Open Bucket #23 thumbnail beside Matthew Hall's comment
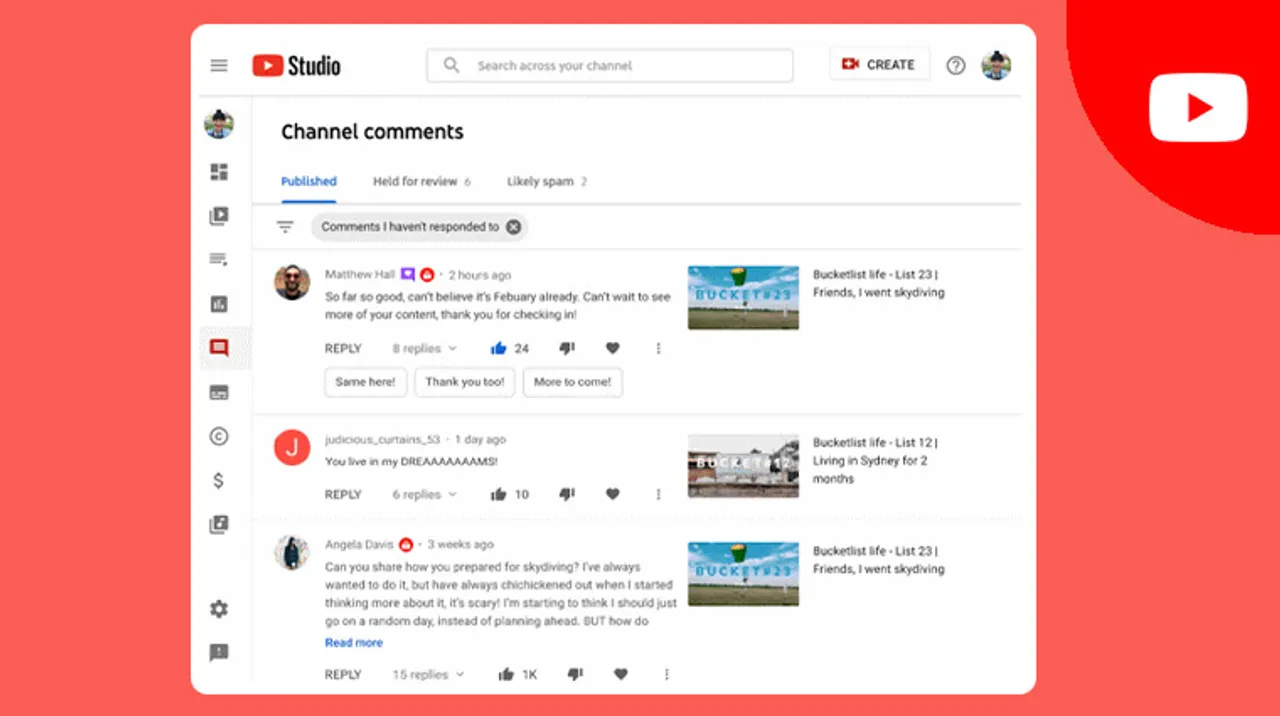The image size is (1280, 716). 743,297
